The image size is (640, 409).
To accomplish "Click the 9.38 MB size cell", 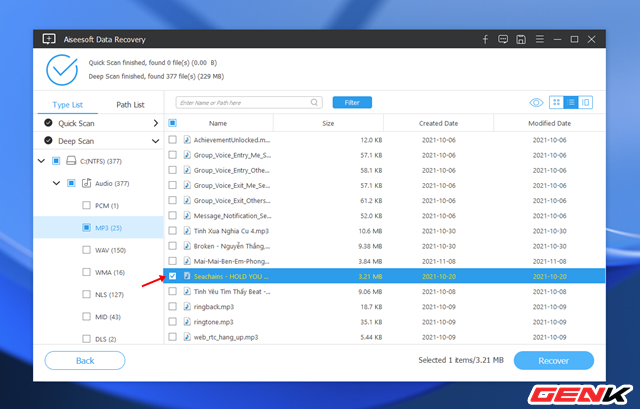I will pos(370,246).
